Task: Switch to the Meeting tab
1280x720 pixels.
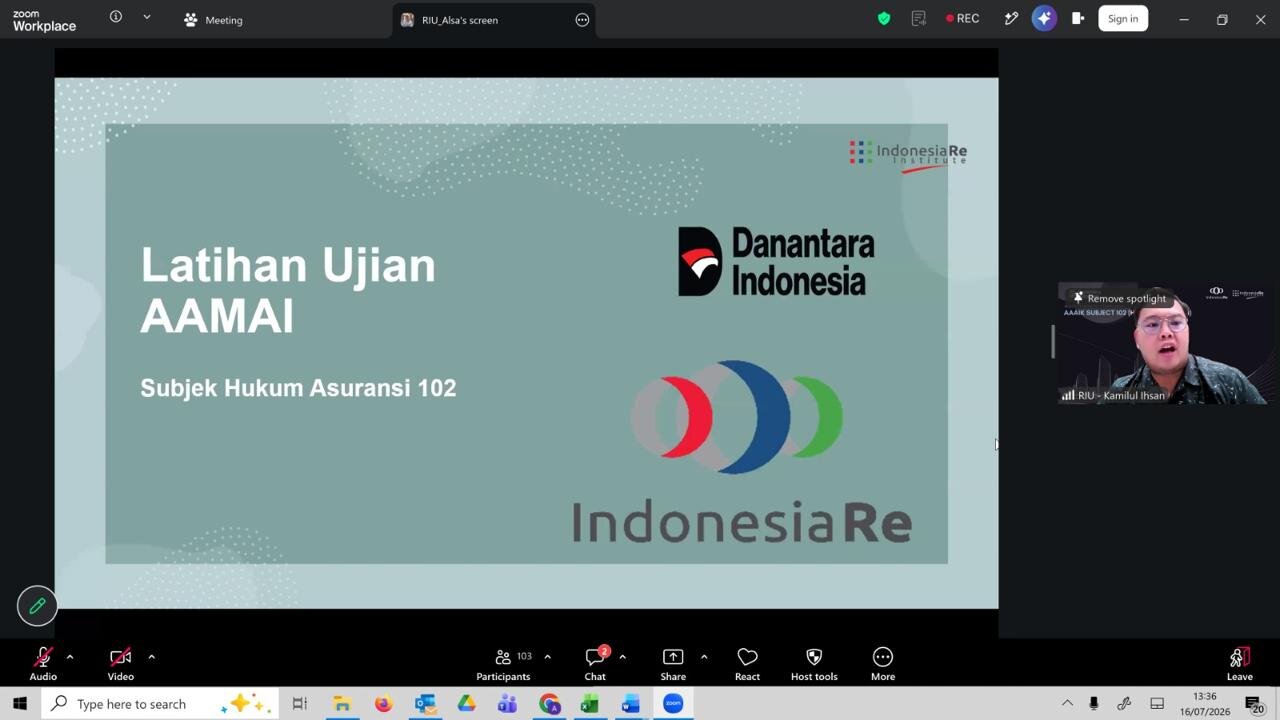Action: coord(213,20)
